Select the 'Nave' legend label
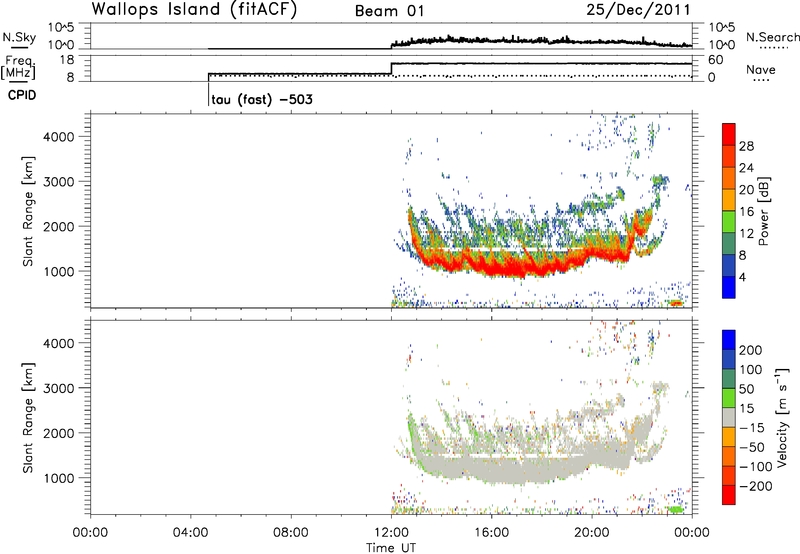This screenshot has width=800, height=554. 761,69
